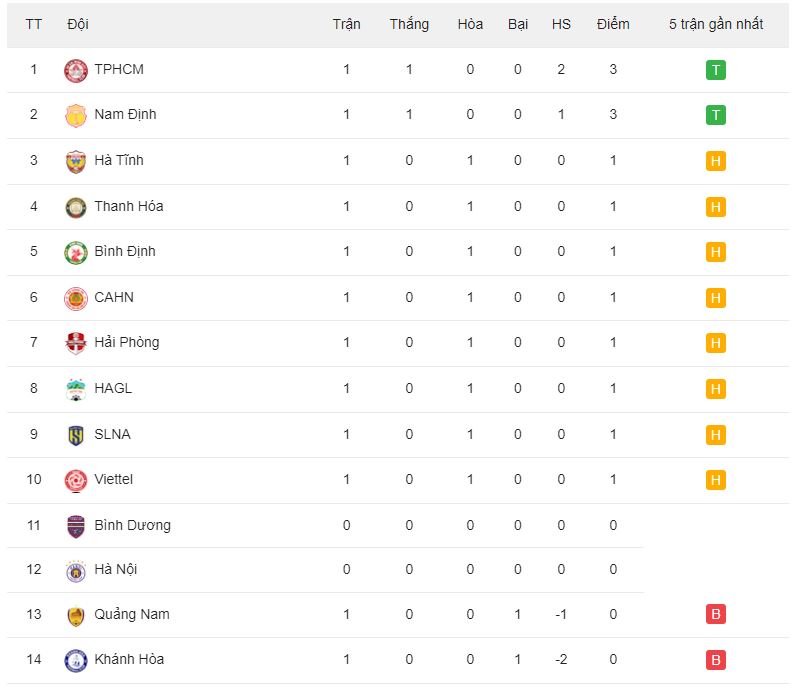This screenshot has height=688, width=795.
Task: Click the TPHCM club logo
Action: 76,70
